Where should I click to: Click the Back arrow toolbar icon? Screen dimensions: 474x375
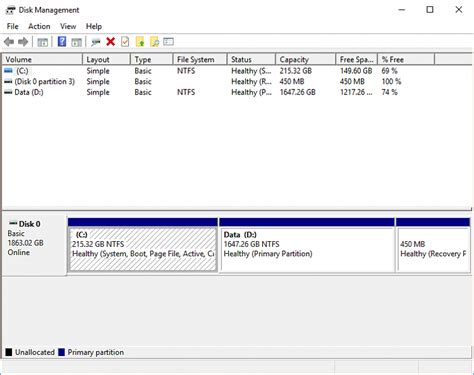tap(9, 42)
